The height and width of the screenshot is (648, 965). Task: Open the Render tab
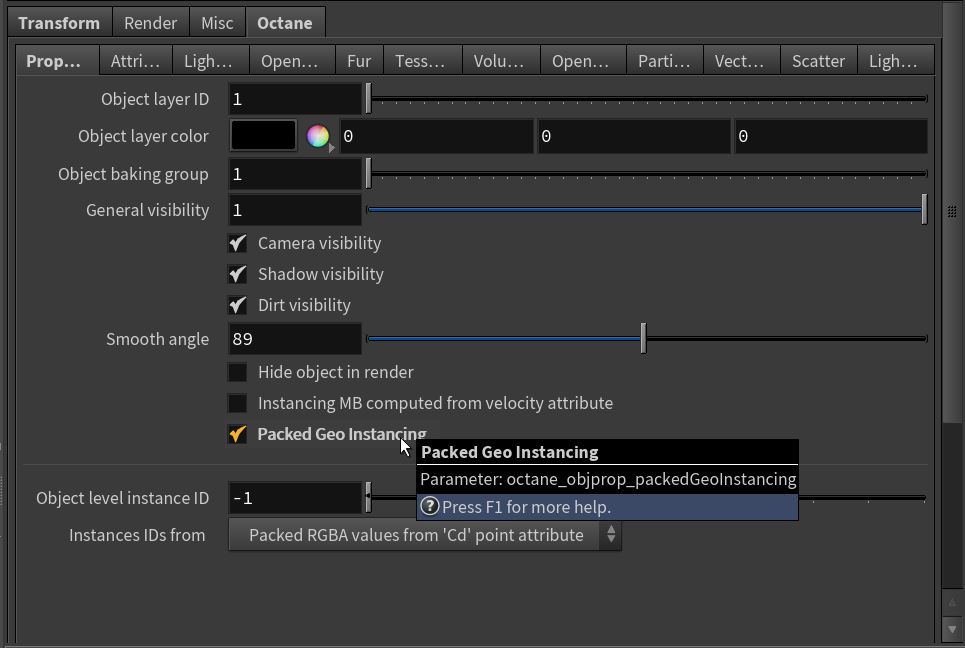(150, 23)
